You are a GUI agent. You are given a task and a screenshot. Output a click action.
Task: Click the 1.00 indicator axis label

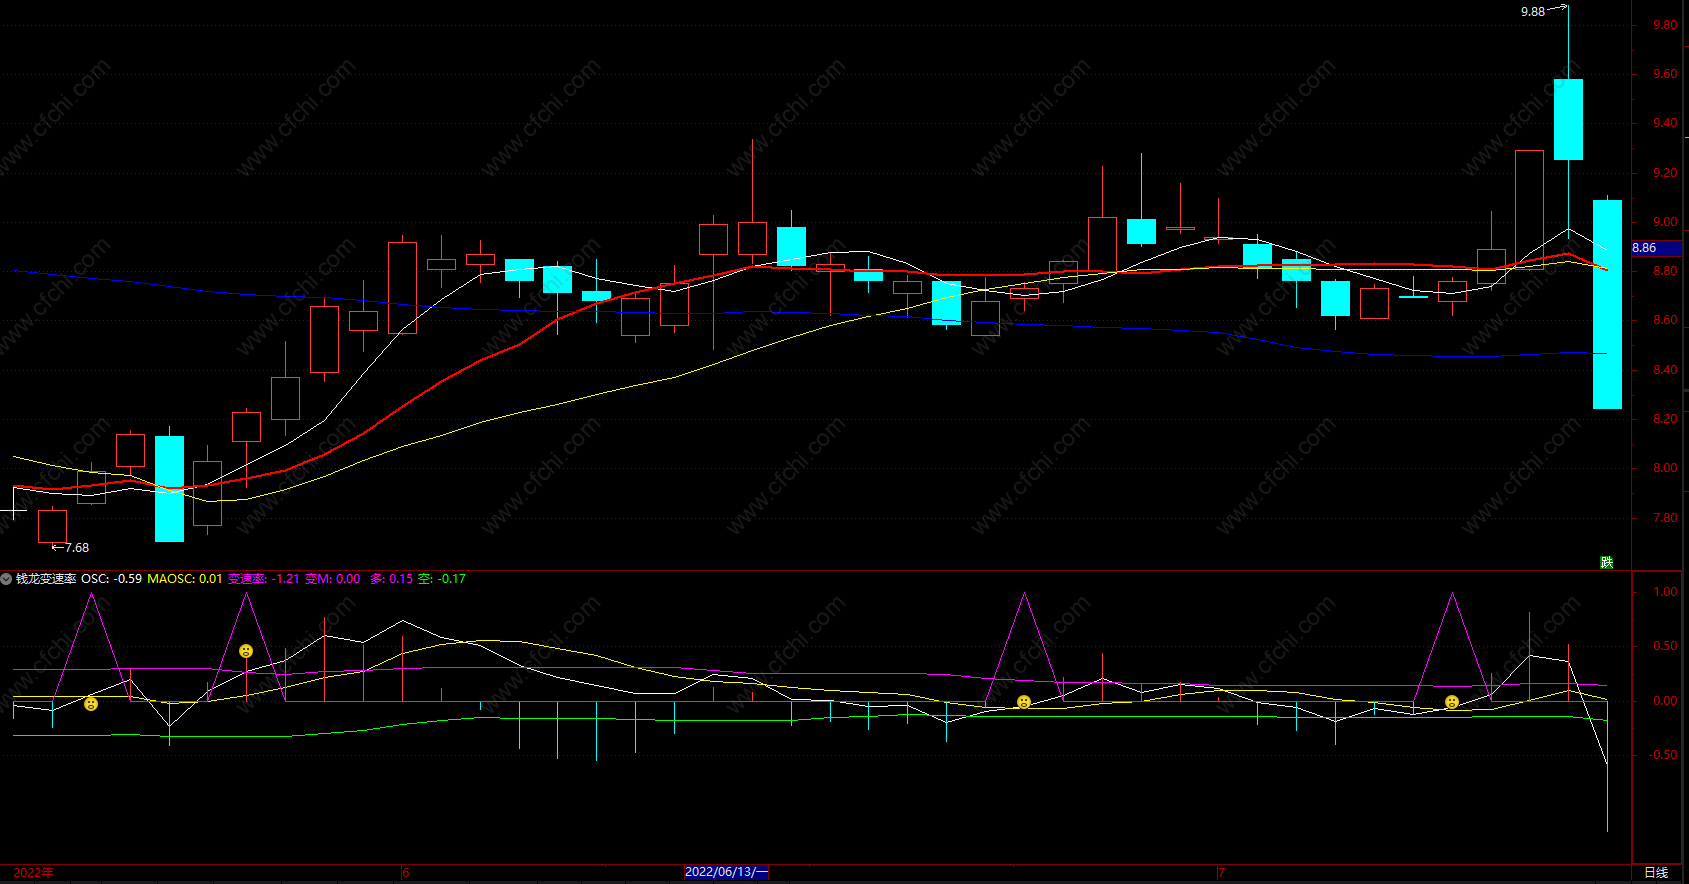1665,592
